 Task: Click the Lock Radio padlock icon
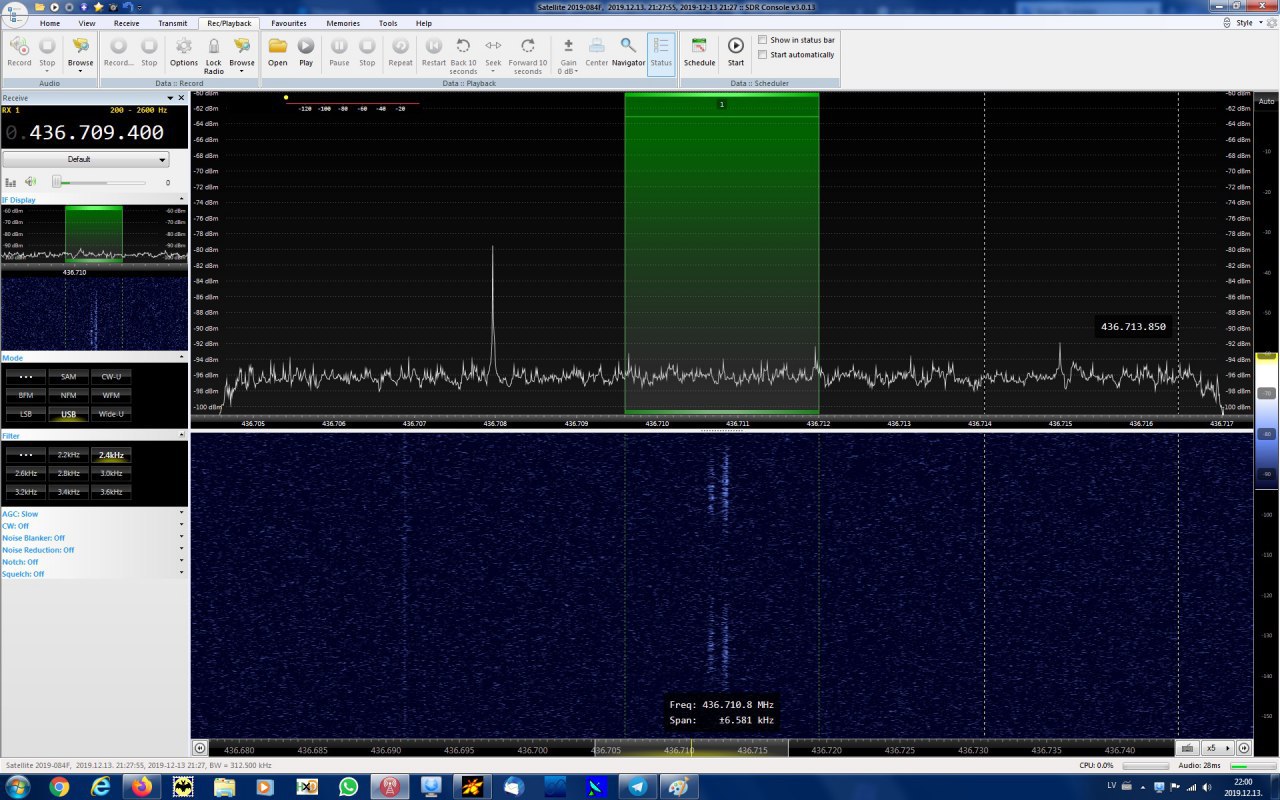(213, 46)
